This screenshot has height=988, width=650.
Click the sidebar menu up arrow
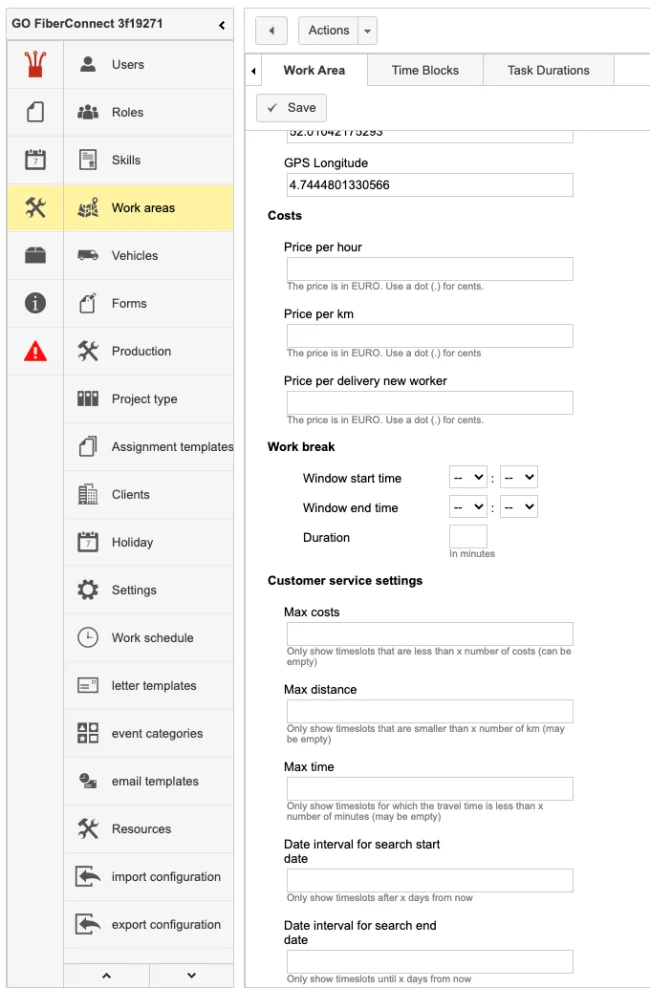106,975
